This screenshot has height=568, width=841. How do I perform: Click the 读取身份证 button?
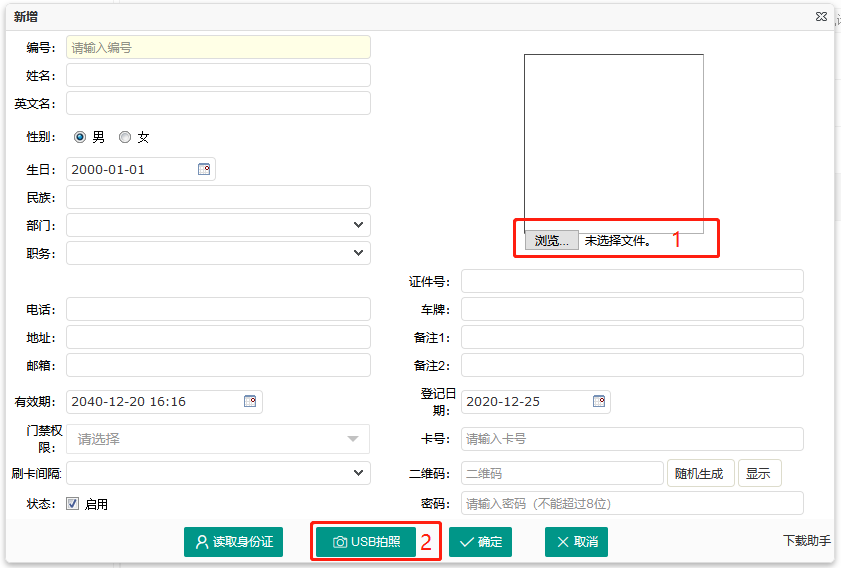pyautogui.click(x=233, y=542)
